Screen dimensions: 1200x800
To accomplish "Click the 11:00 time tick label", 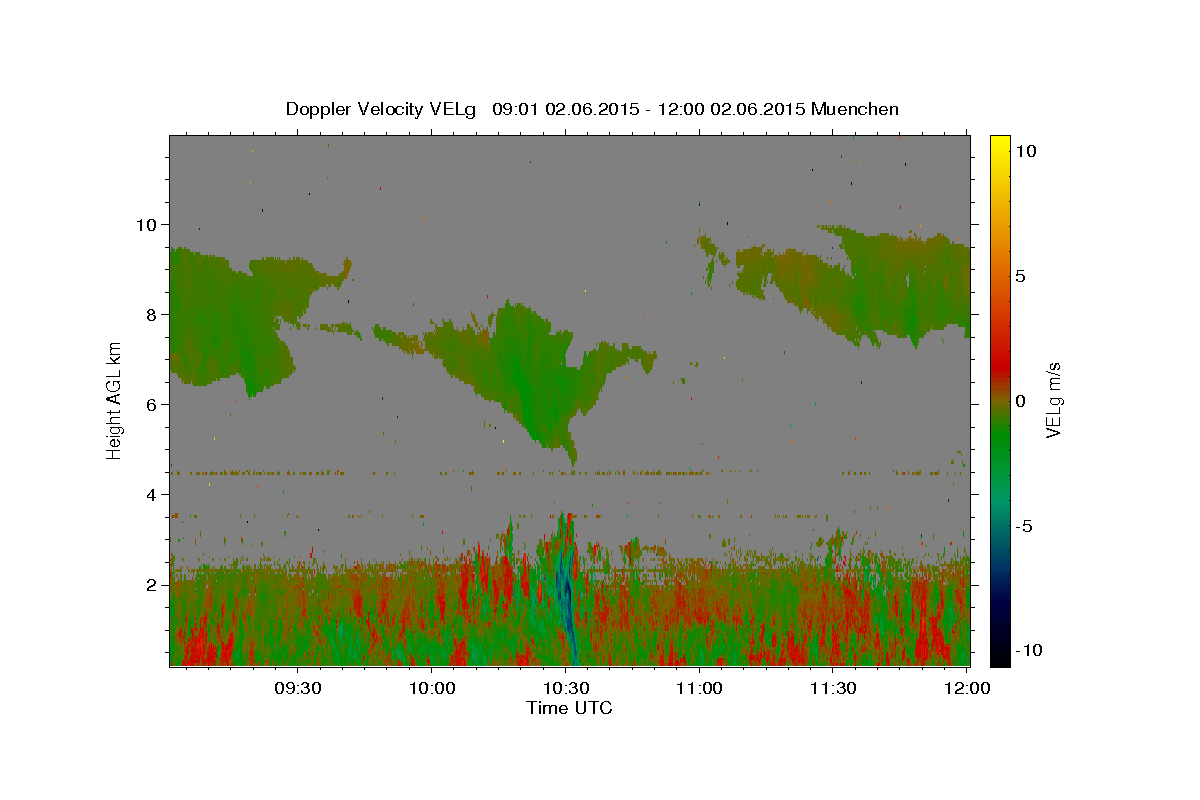I will (x=699, y=688).
